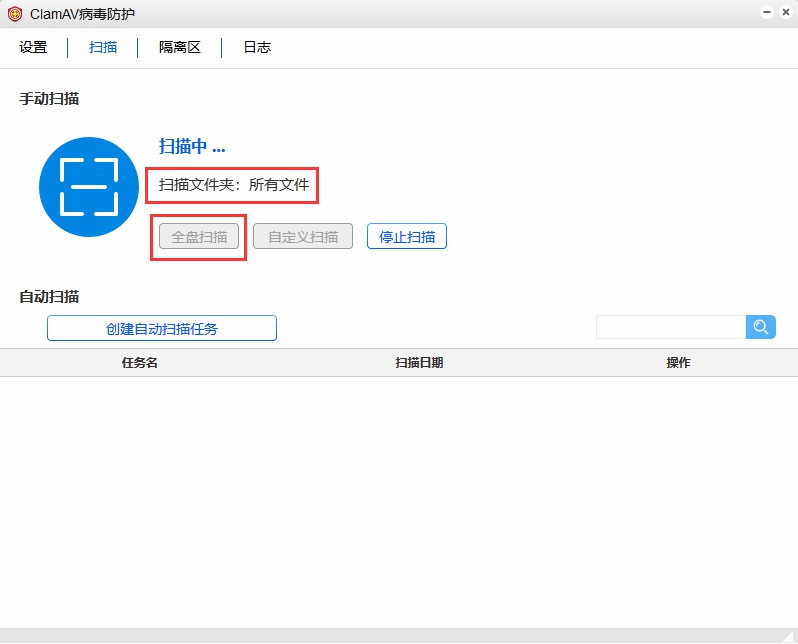Stop the scan with 停止扫描
This screenshot has height=644, width=798.
(407, 236)
